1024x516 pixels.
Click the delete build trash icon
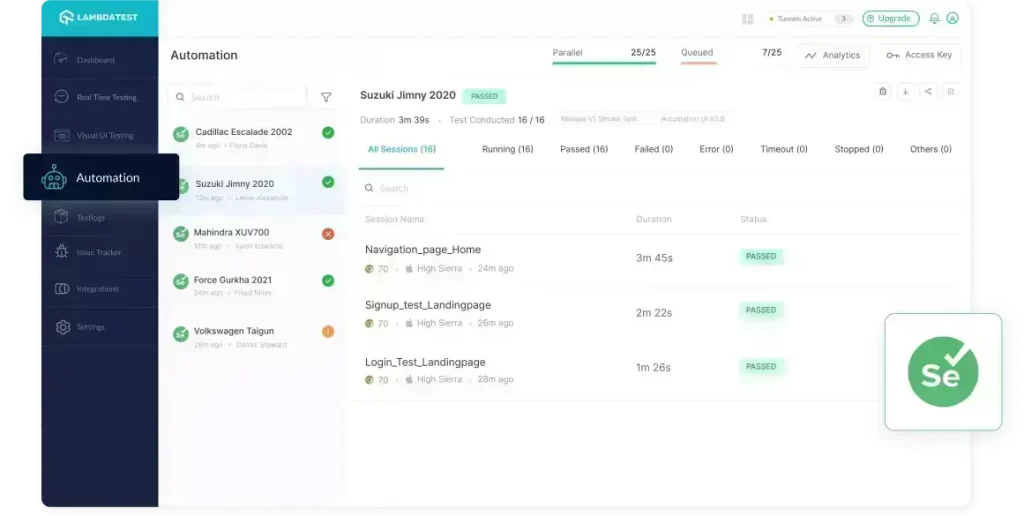tap(951, 91)
